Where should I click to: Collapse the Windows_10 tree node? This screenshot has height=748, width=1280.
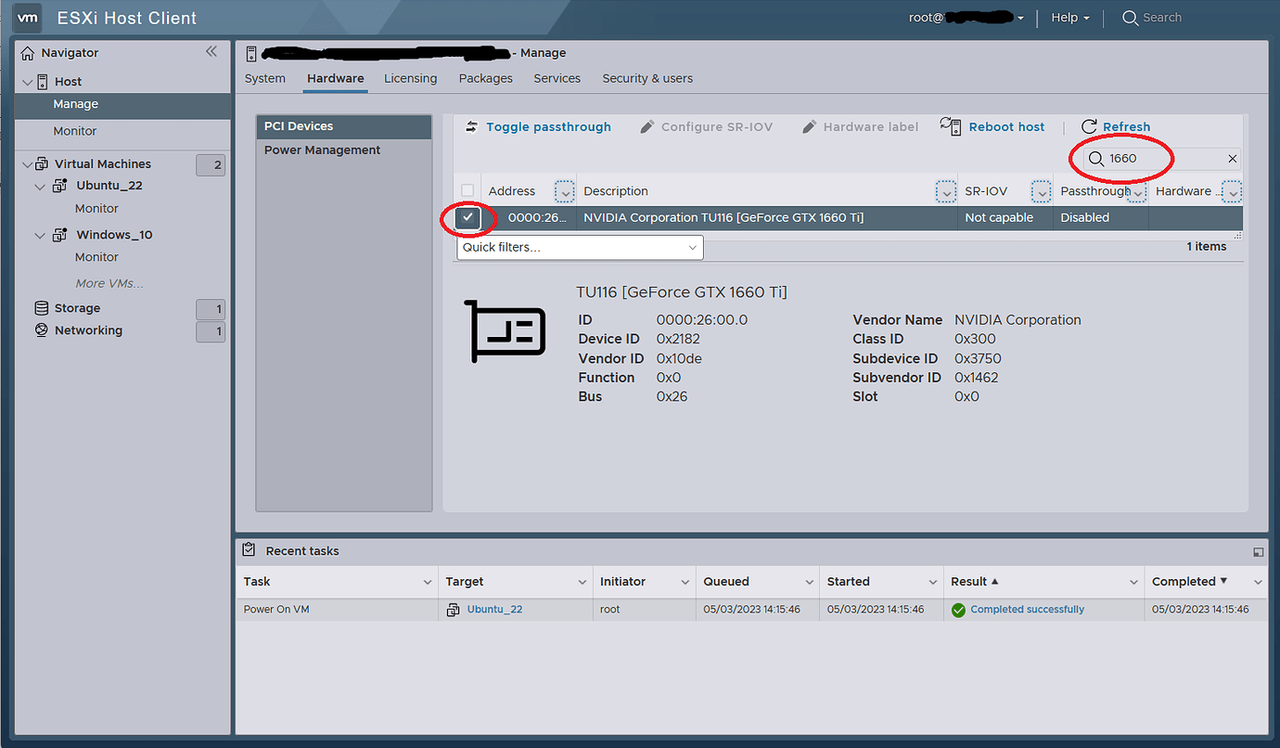coord(41,235)
